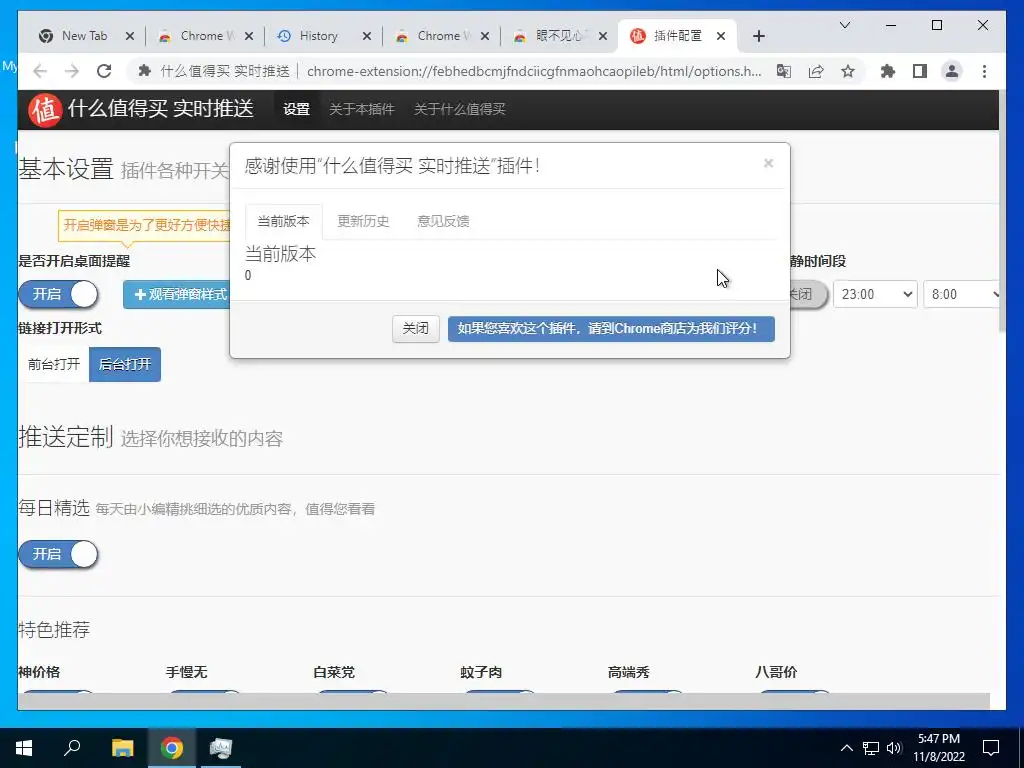1024x768 pixels.
Task: Toggle the browser side panel icon
Action: pyautogui.click(x=920, y=71)
